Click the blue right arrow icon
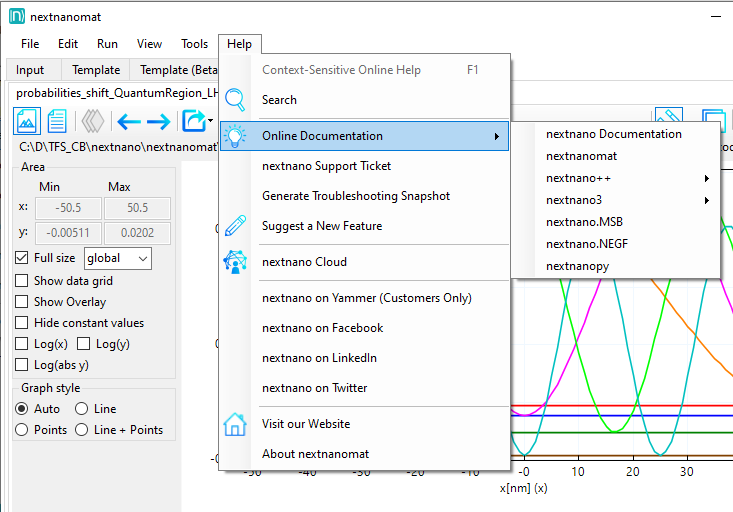 [158, 122]
